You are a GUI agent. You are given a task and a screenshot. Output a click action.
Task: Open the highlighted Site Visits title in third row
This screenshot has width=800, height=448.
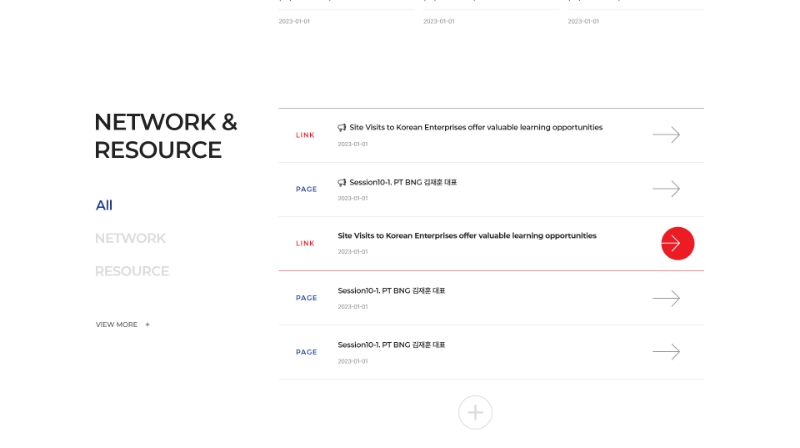(x=467, y=236)
